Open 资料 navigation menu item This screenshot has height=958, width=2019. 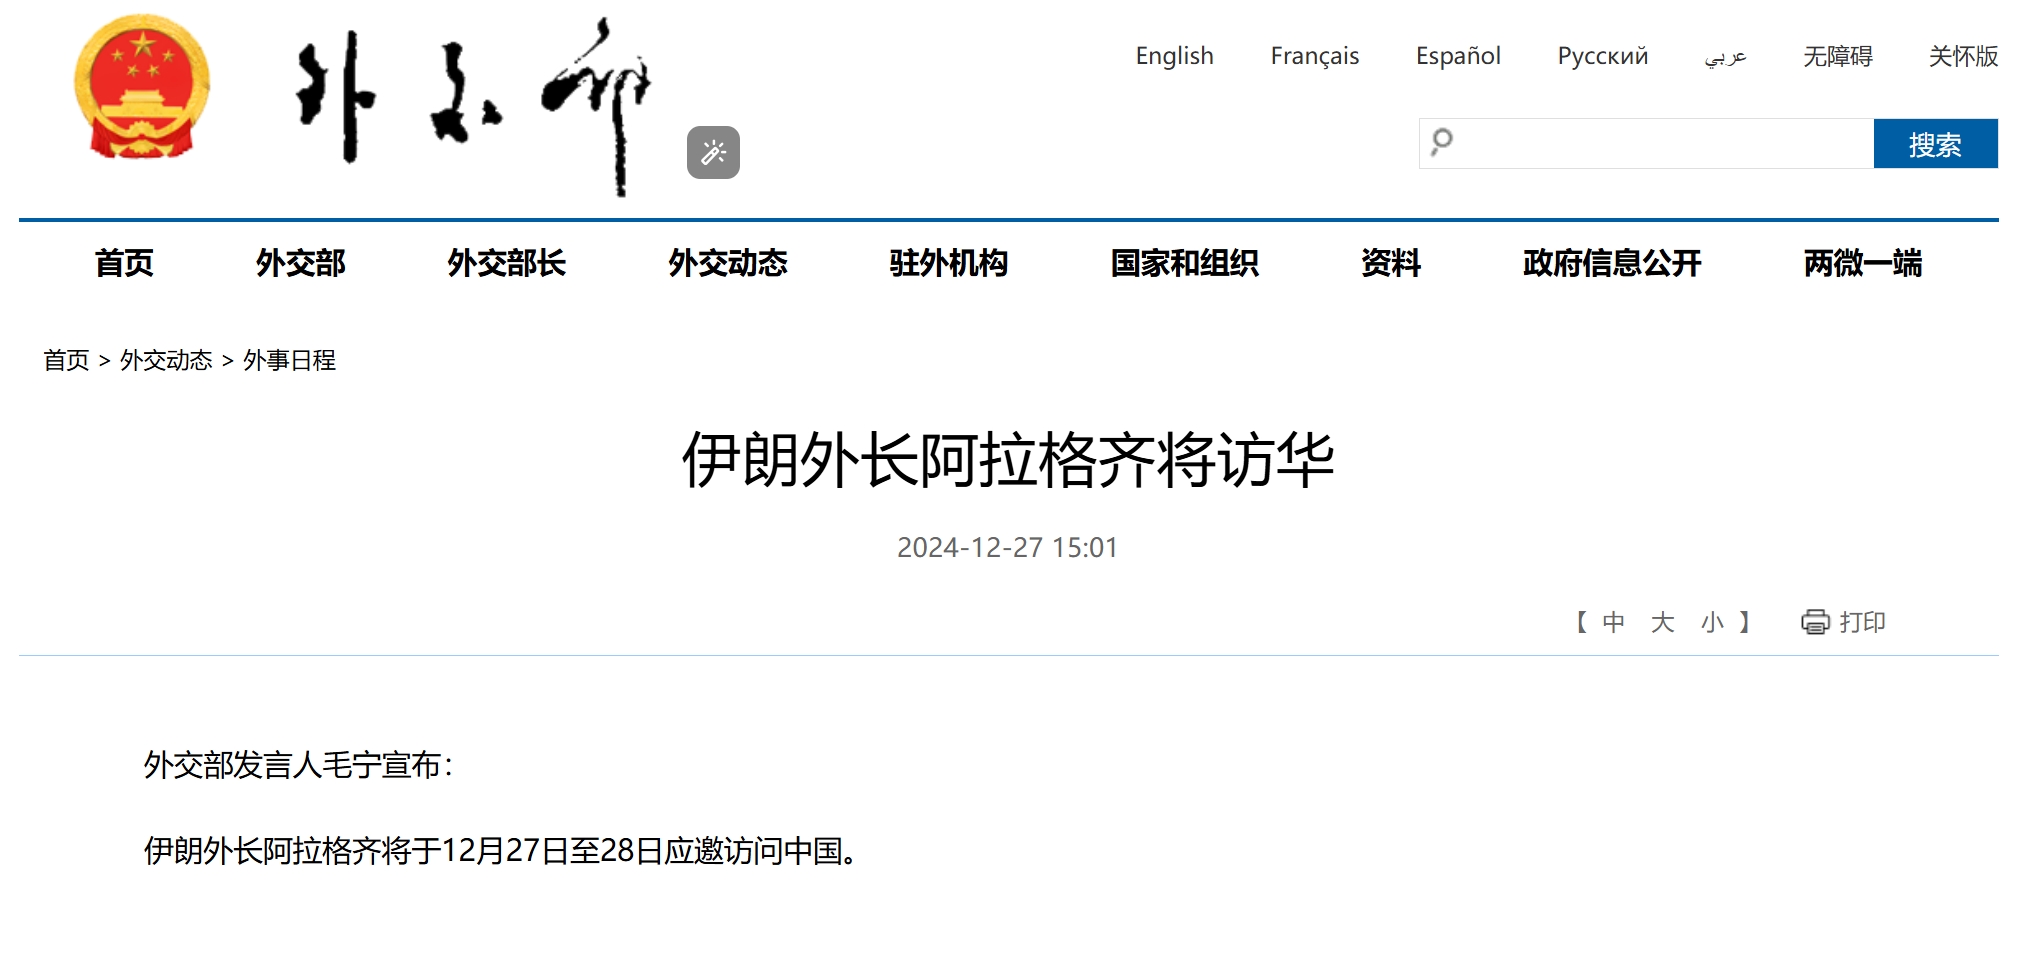(1390, 263)
